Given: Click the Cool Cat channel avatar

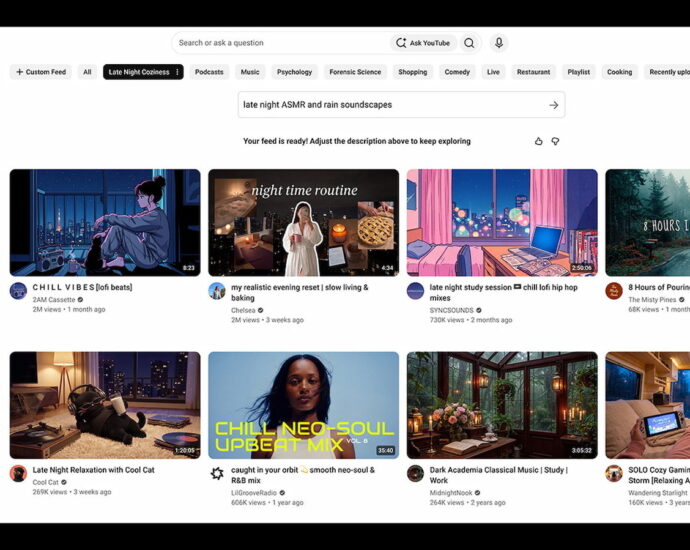Looking at the screenshot, I should (x=18, y=473).
